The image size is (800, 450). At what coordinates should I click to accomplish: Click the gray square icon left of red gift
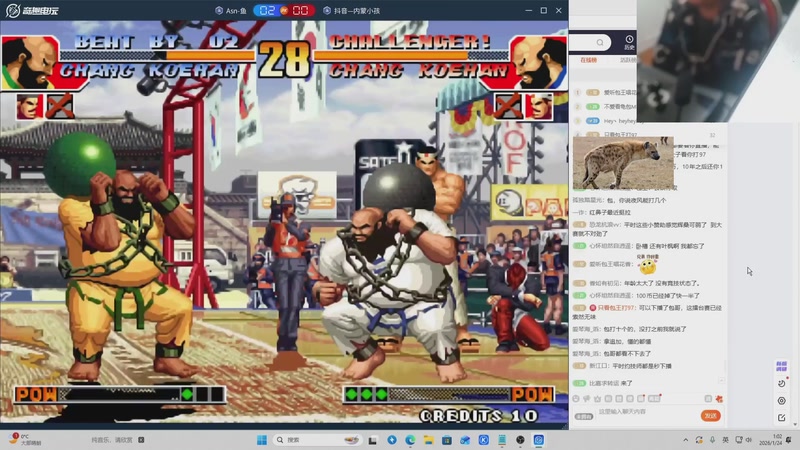pos(708,398)
